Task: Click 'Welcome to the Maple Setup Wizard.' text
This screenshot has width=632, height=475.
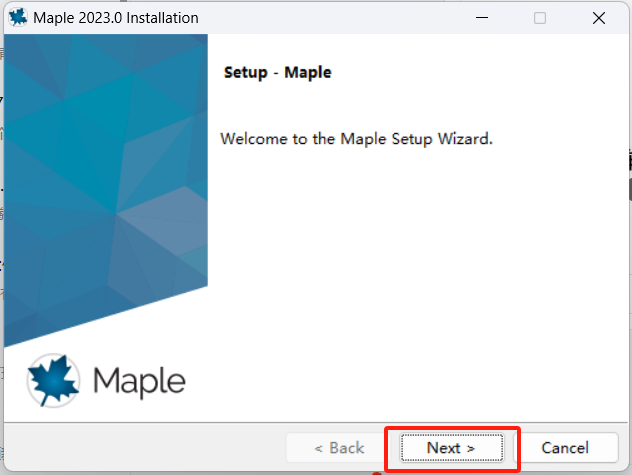Action: (356, 139)
